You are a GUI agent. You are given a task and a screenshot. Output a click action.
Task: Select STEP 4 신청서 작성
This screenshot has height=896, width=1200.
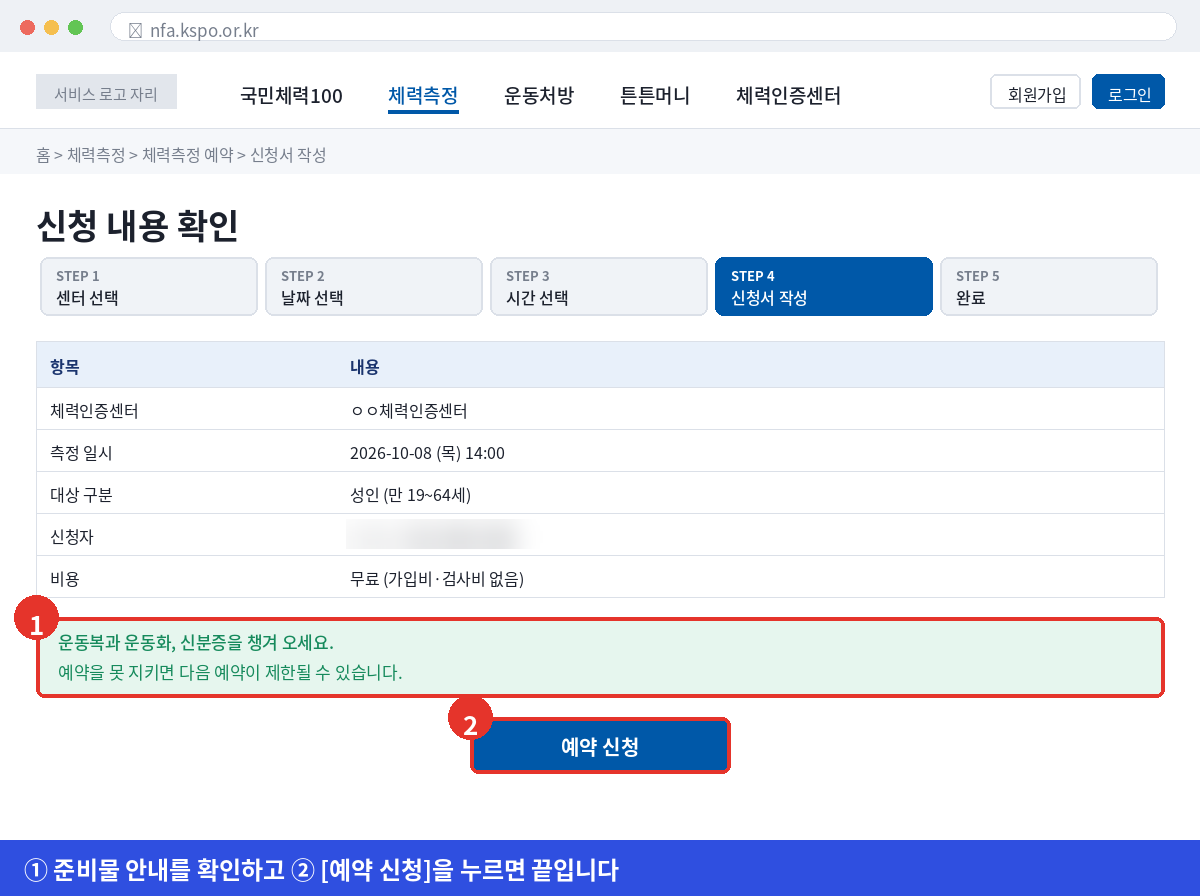pyautogui.click(x=824, y=287)
